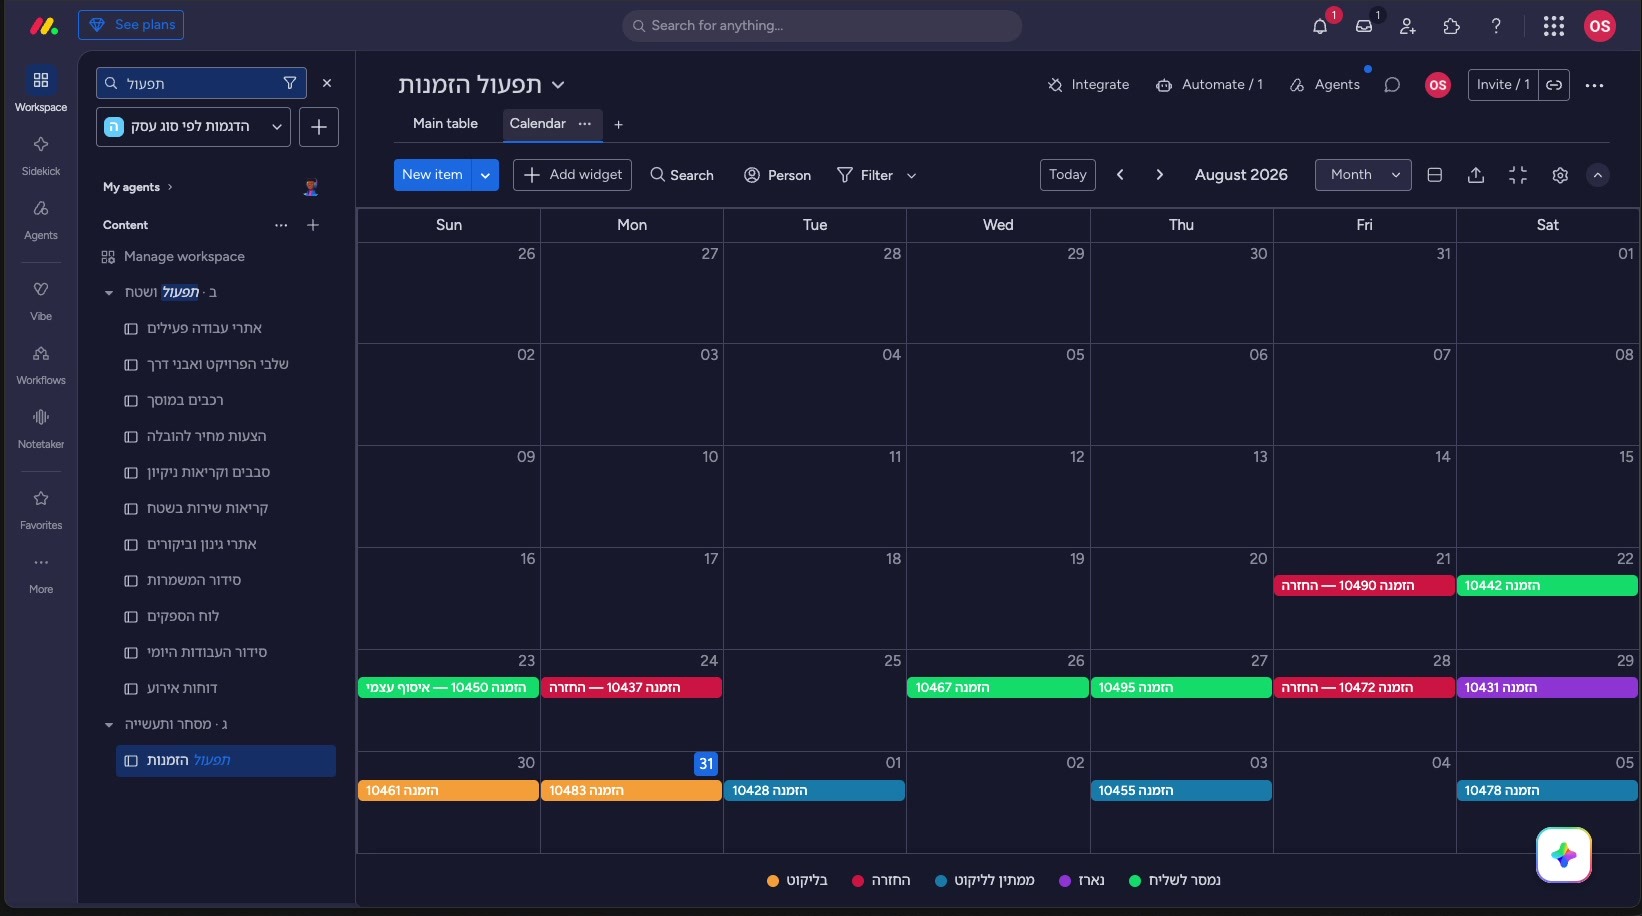Collapse the תפעול ושטח folder

(109, 293)
